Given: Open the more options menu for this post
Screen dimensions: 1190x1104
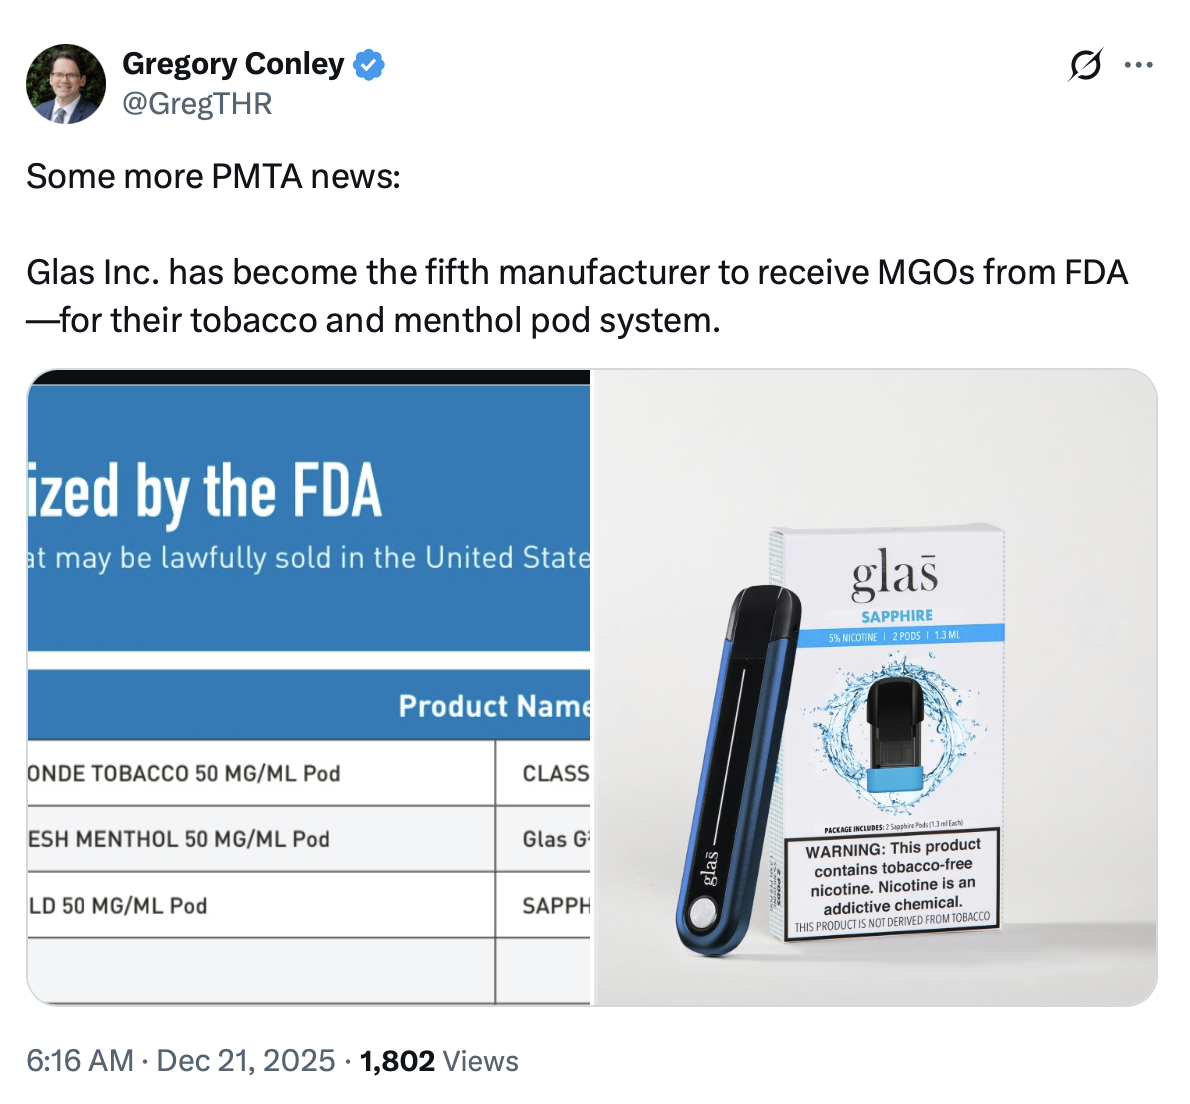Looking at the screenshot, I should tap(1139, 64).
